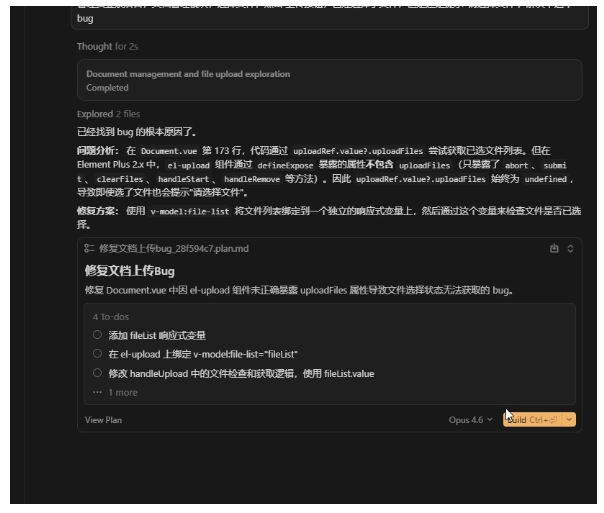The width and height of the screenshot is (604, 513).
Task: Click View Plan link
Action: (103, 420)
